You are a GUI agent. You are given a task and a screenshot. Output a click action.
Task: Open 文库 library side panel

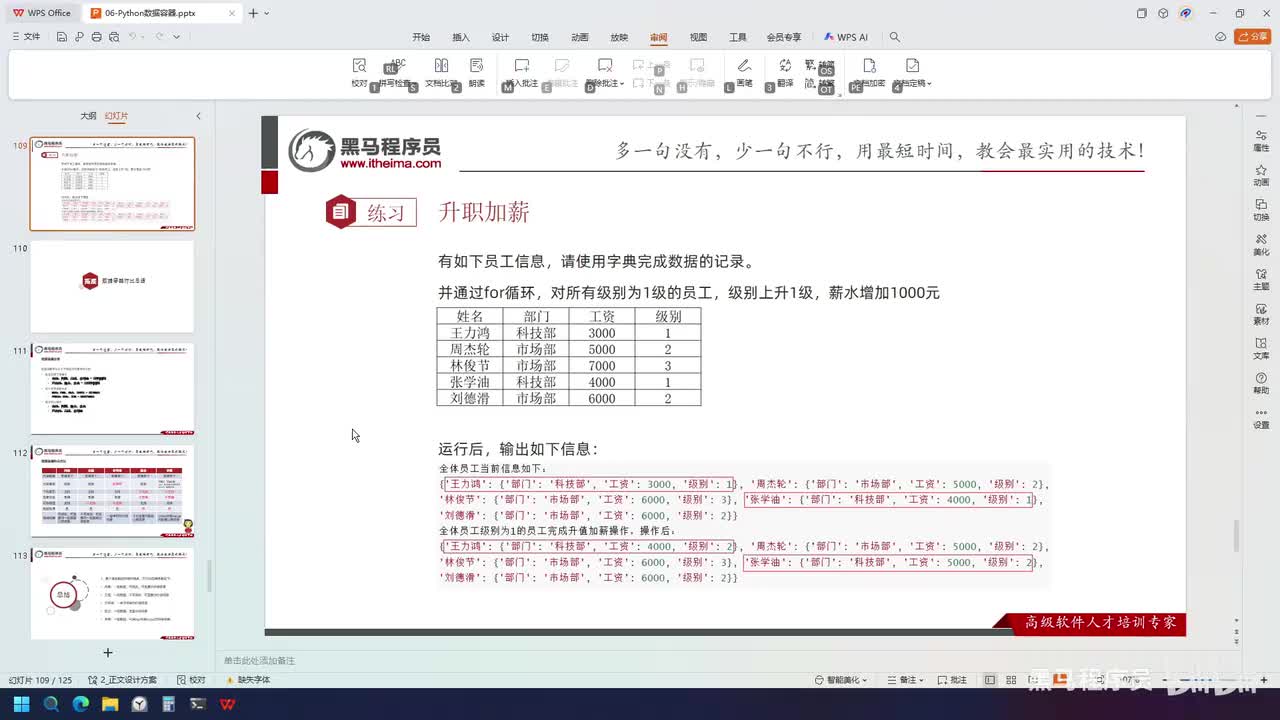1261,348
